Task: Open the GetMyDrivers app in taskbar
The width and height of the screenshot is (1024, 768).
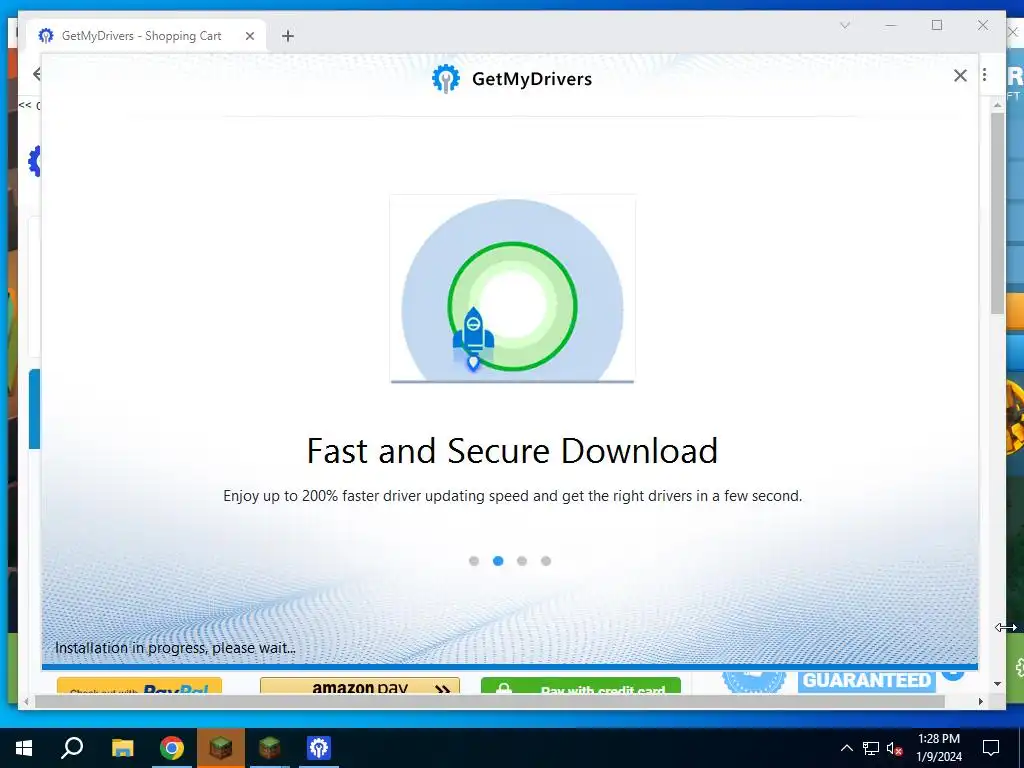Action: click(x=319, y=748)
